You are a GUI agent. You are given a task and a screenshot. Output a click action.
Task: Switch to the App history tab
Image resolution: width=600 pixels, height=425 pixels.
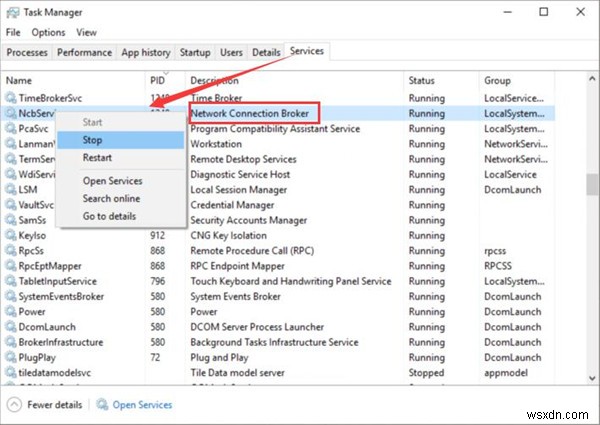[x=146, y=52]
